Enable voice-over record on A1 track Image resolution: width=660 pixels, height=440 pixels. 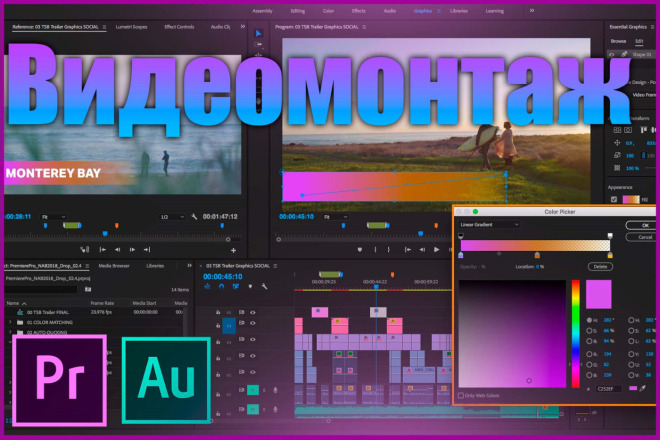(275, 390)
